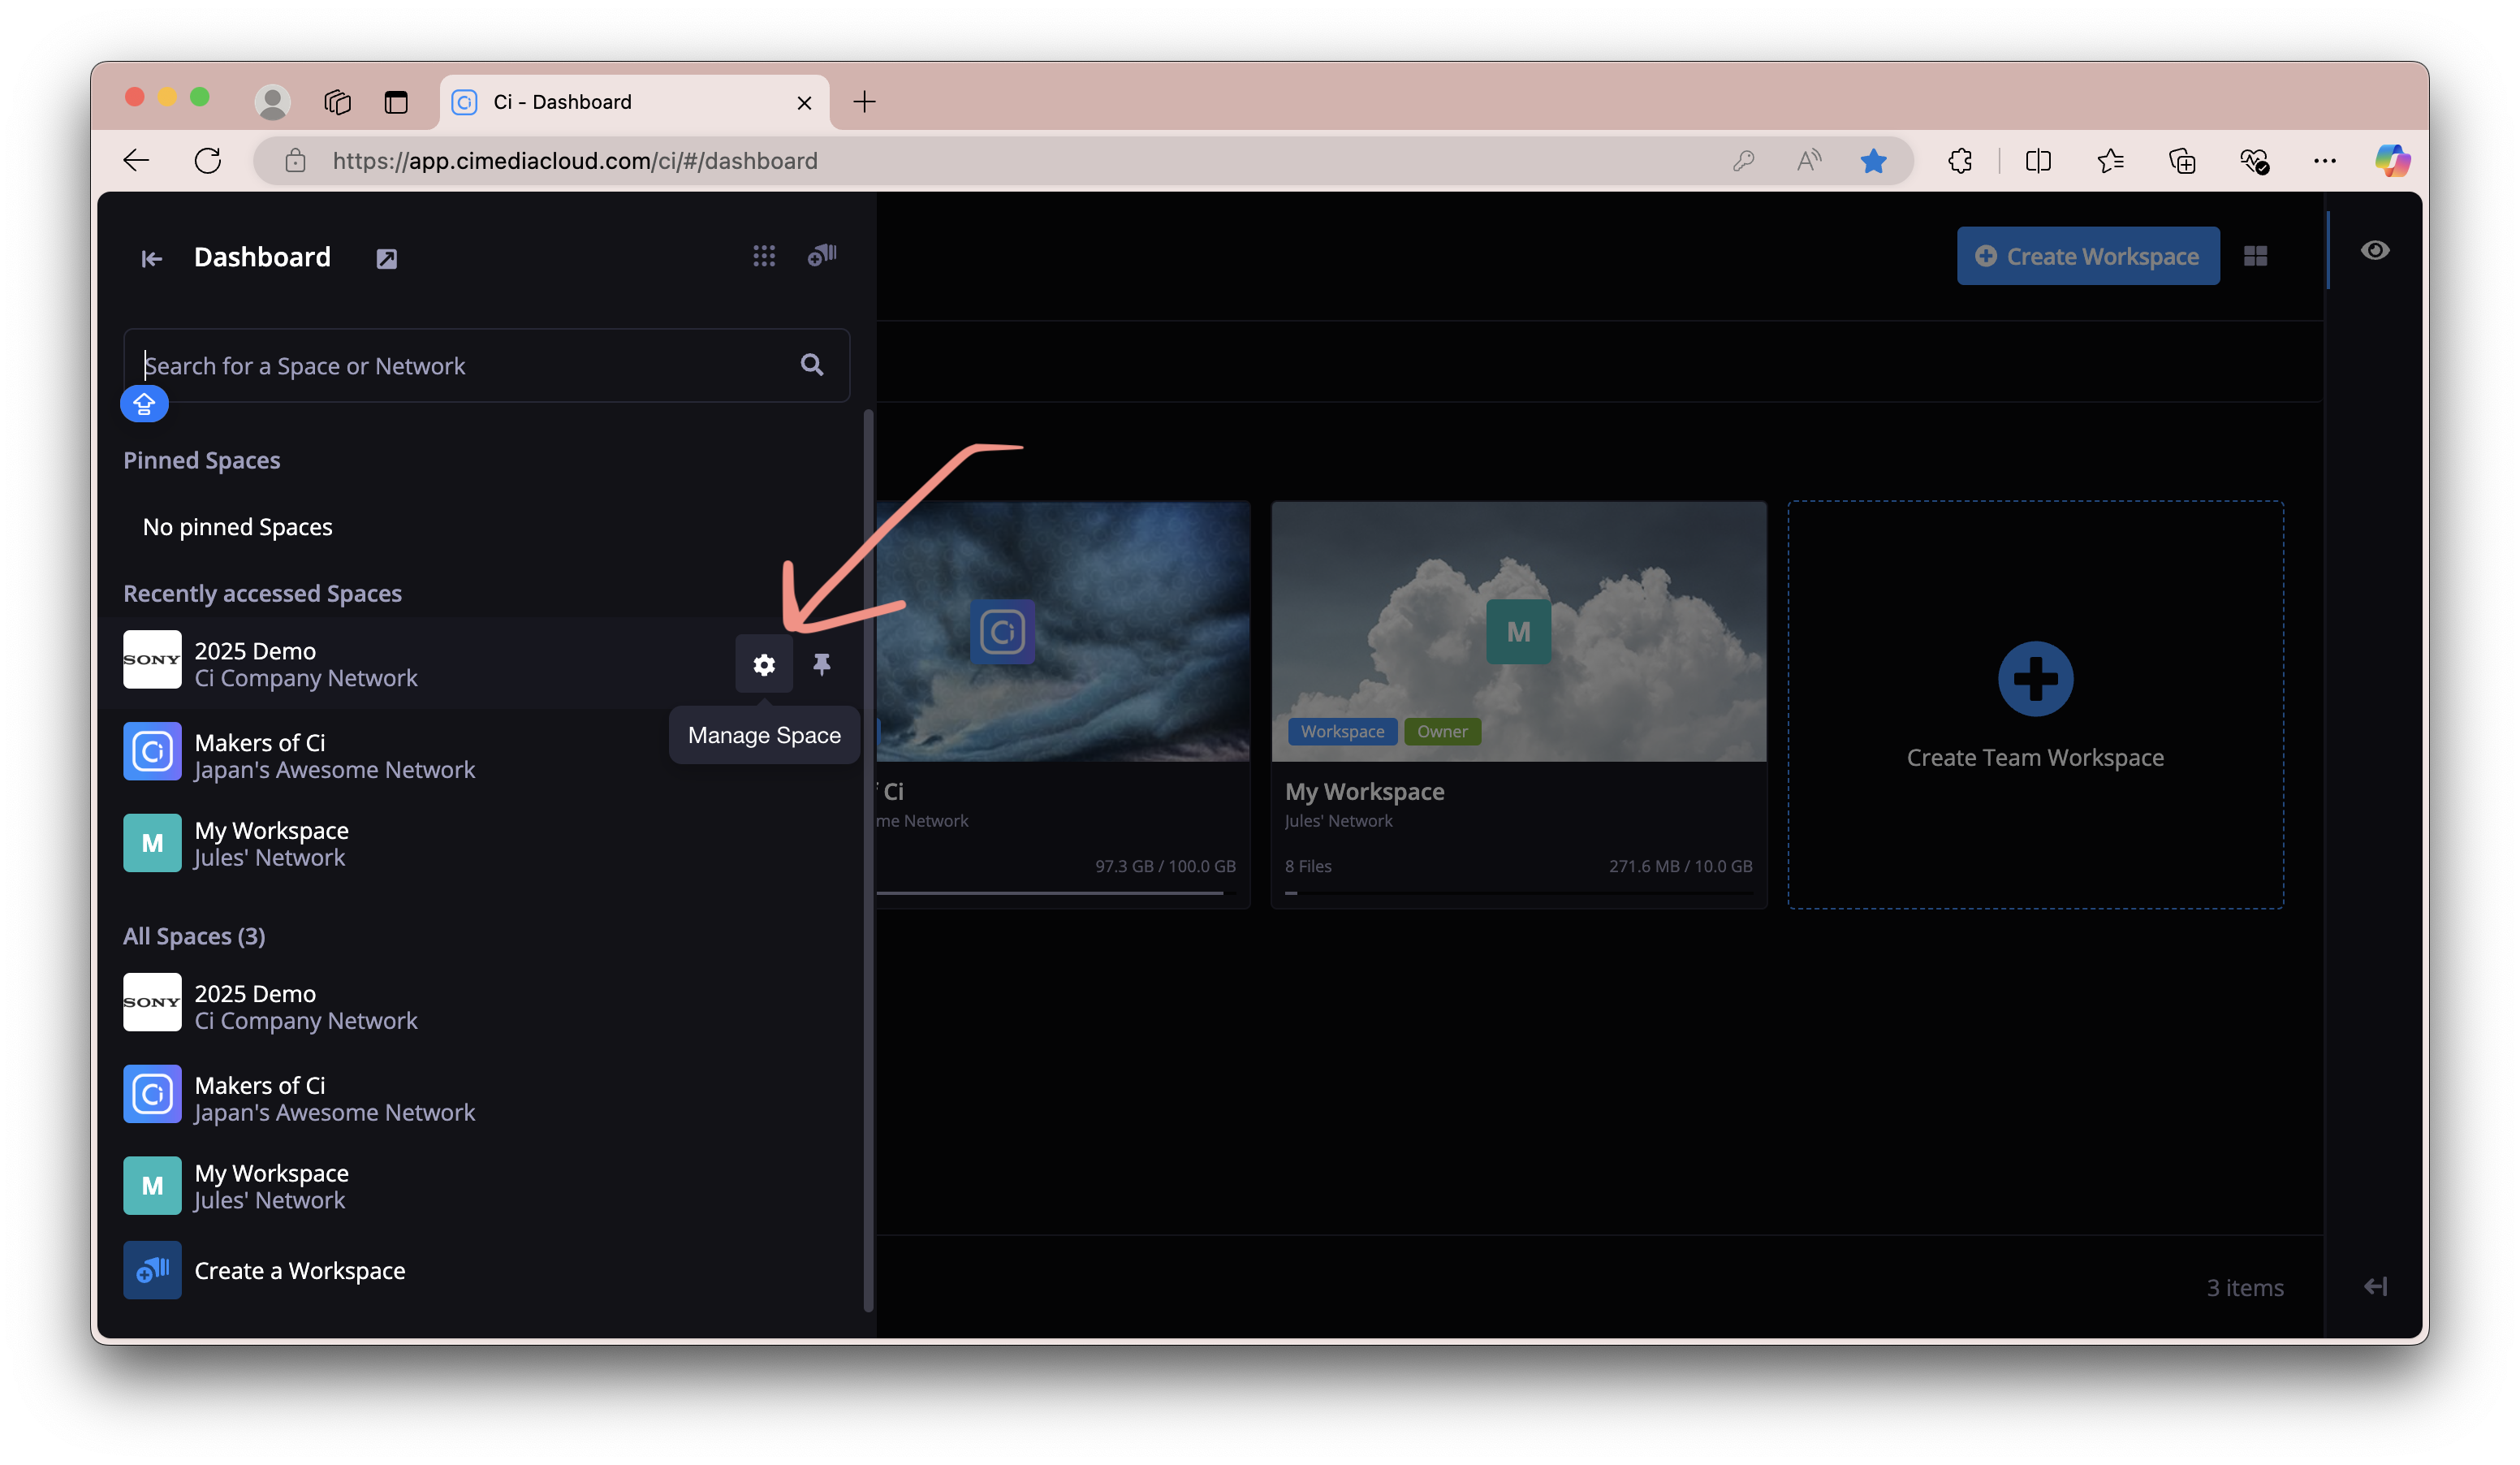Screen dimensions: 2520x1465
Task: Pin the 2025 Demo space
Action: pyautogui.click(x=822, y=664)
